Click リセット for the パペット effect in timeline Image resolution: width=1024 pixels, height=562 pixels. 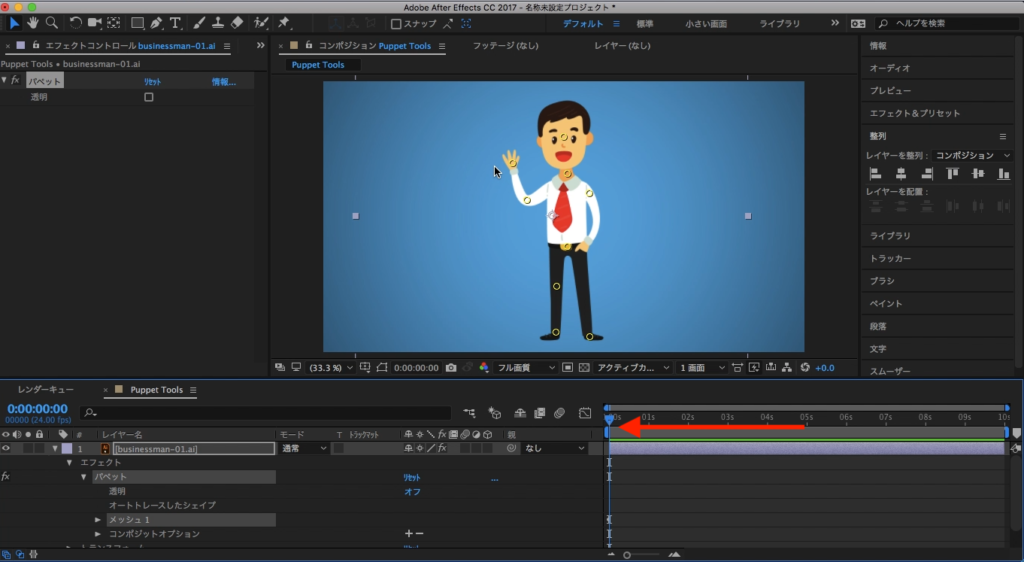point(412,478)
